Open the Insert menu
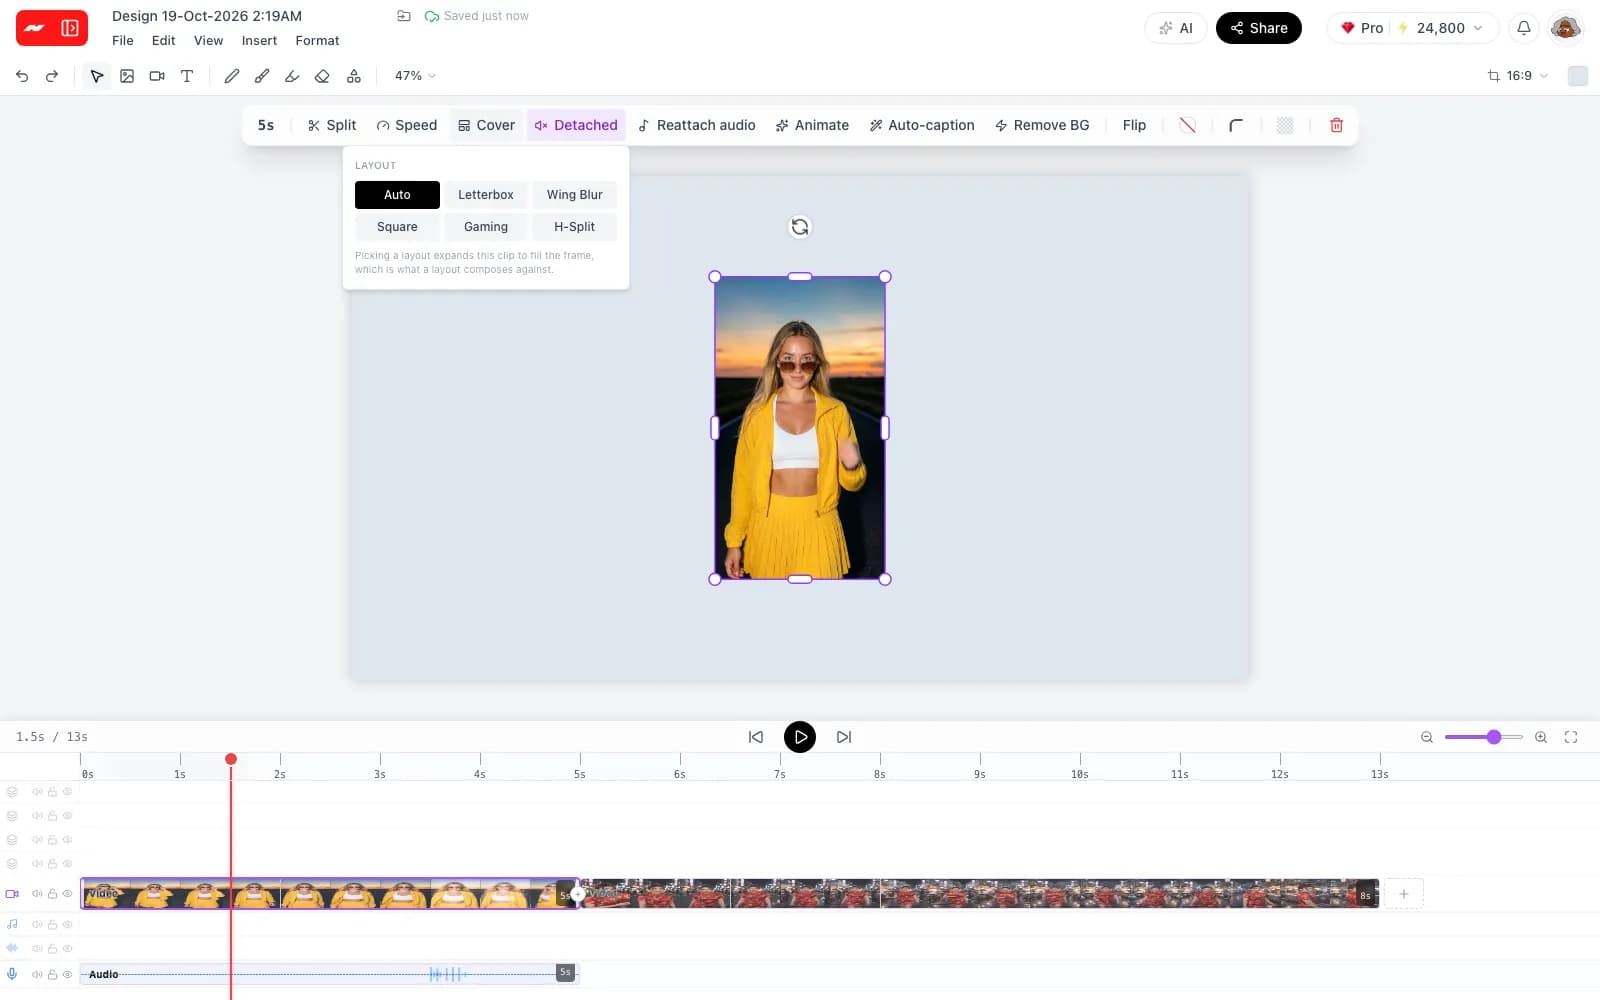 coord(259,41)
